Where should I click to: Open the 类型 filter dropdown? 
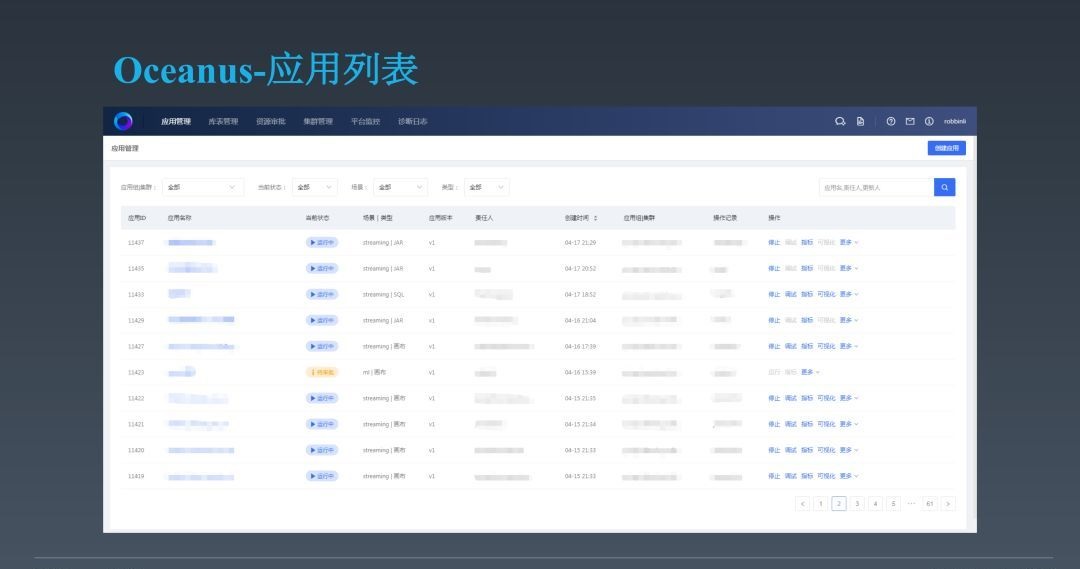click(487, 187)
